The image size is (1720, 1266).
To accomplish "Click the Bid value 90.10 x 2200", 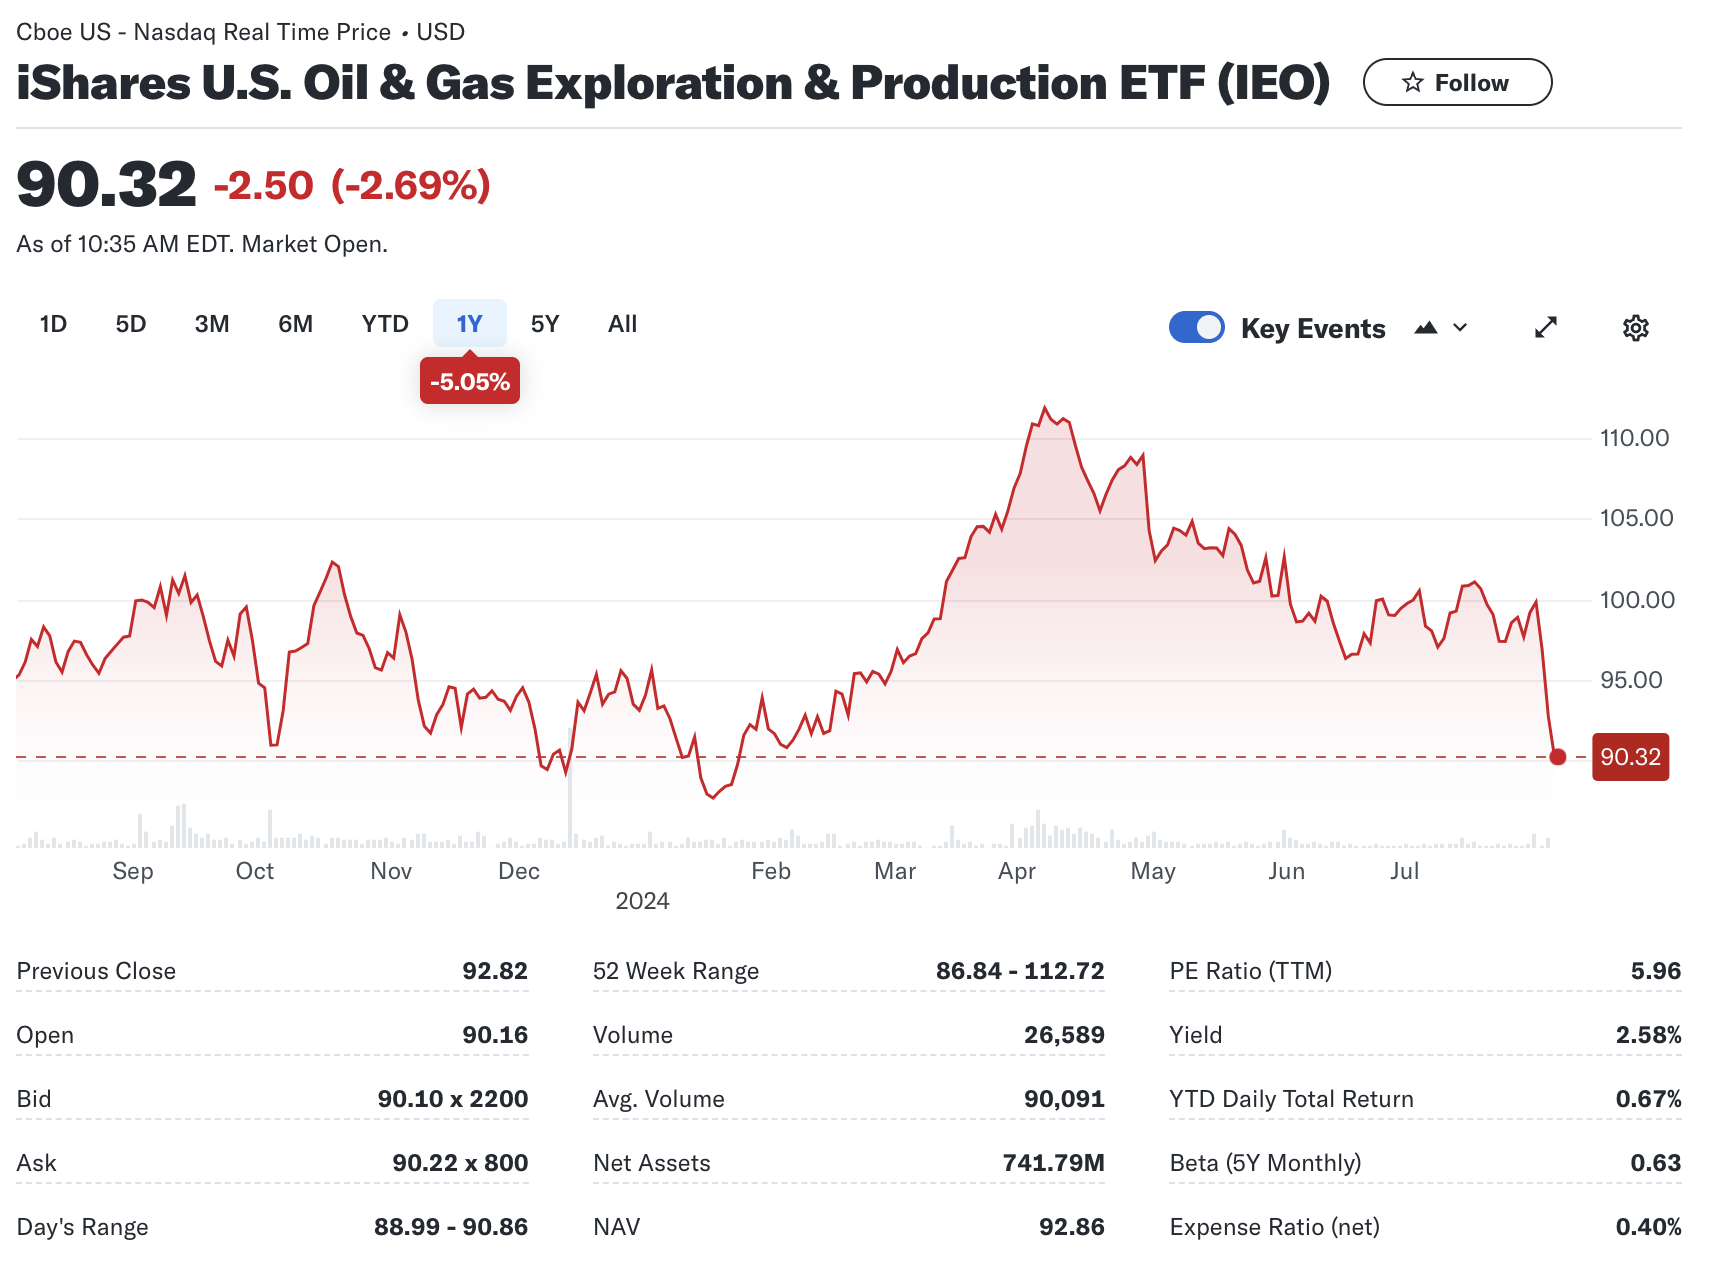I will tap(453, 1099).
